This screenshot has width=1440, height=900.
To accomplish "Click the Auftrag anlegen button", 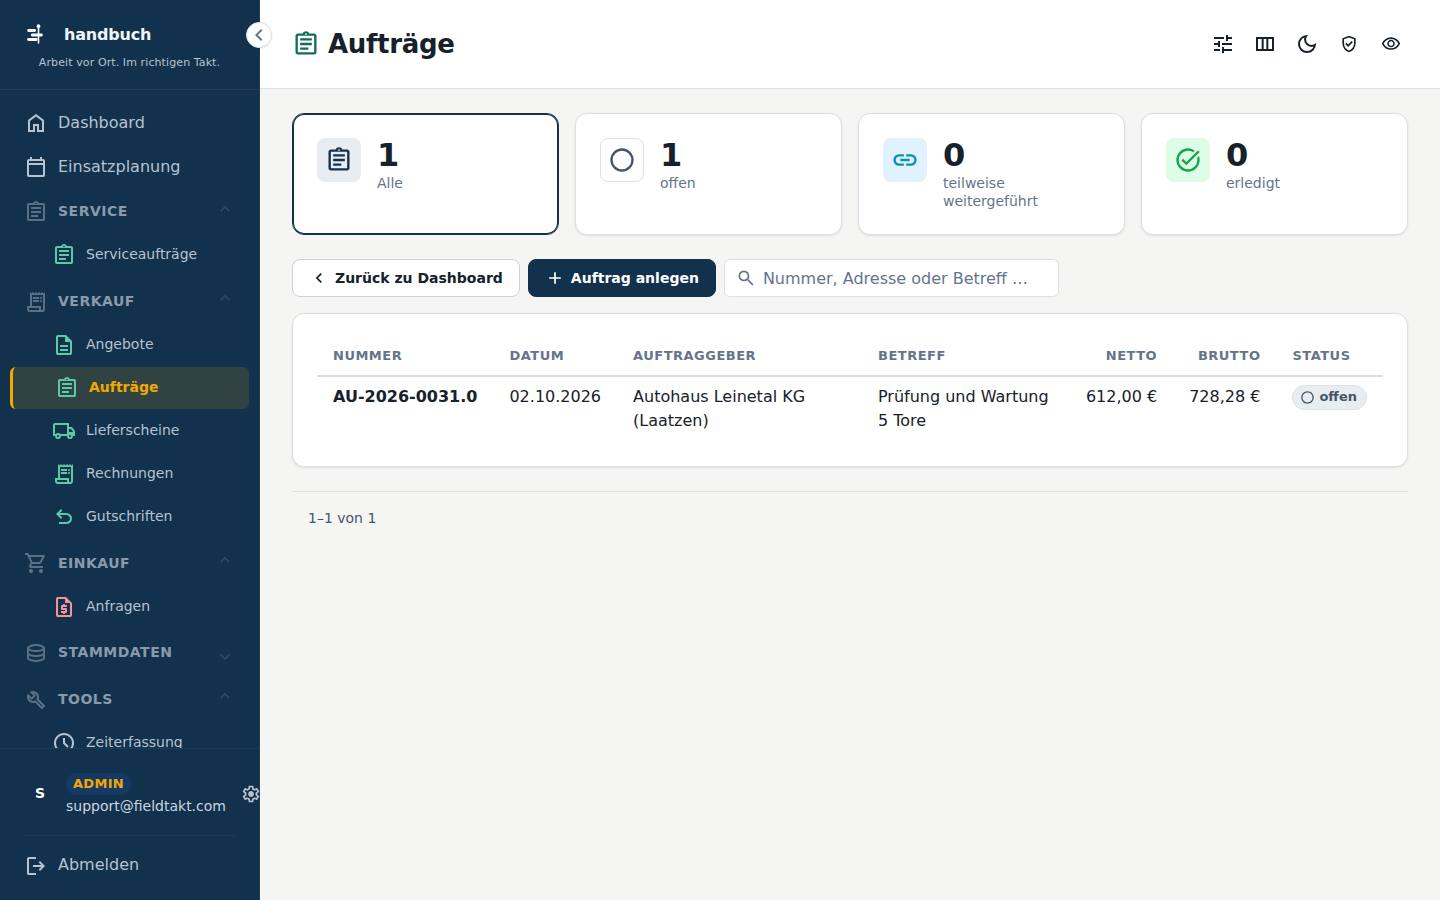I will point(622,278).
